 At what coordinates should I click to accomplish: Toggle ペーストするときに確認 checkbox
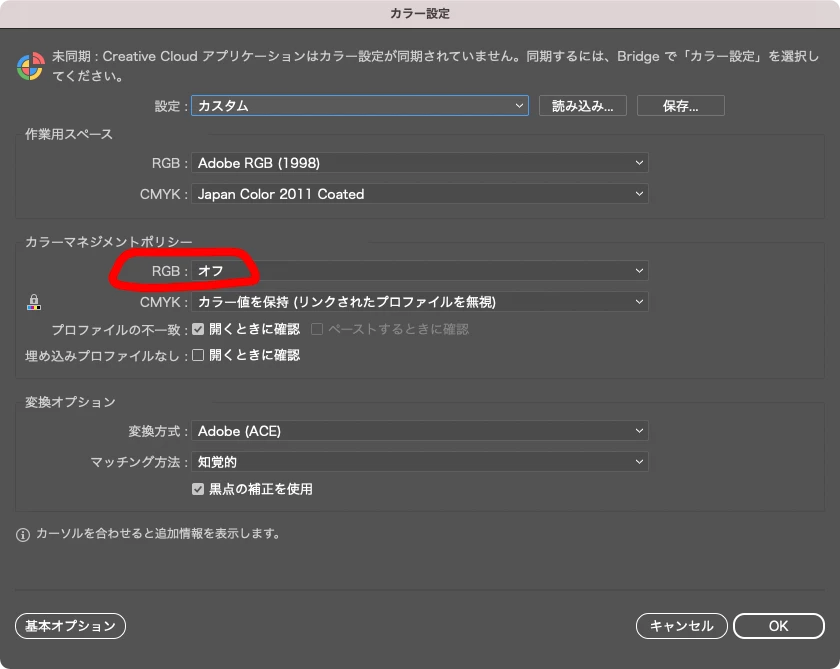pyautogui.click(x=317, y=329)
